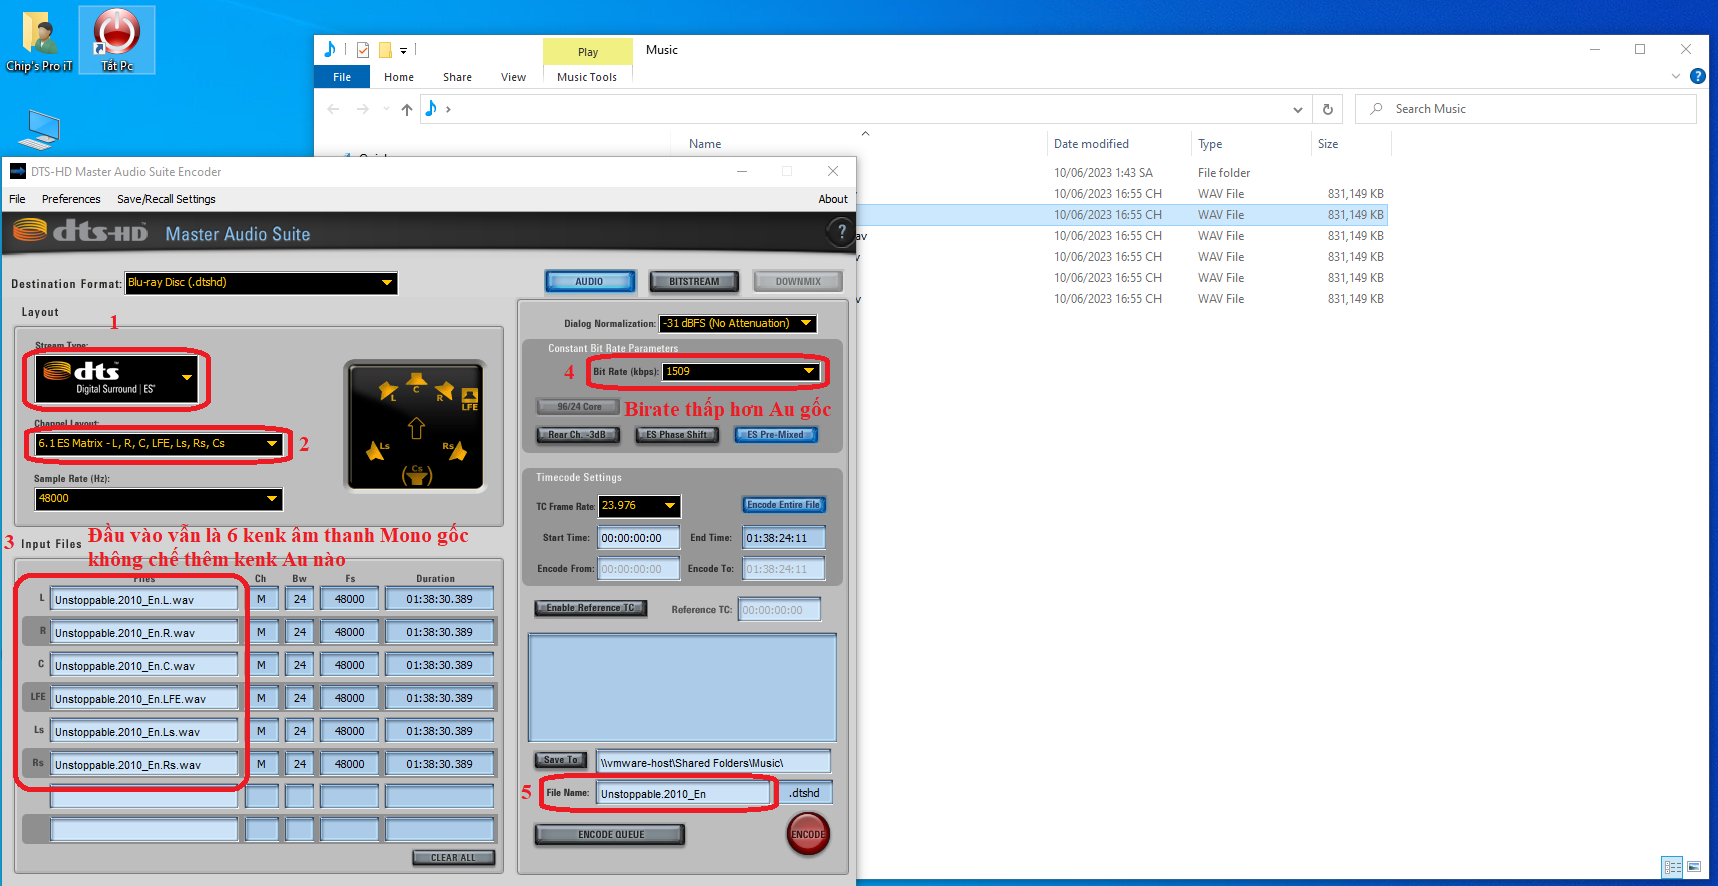Open the Explorer Share tab
This screenshot has height=886, width=1718.
(x=457, y=77)
